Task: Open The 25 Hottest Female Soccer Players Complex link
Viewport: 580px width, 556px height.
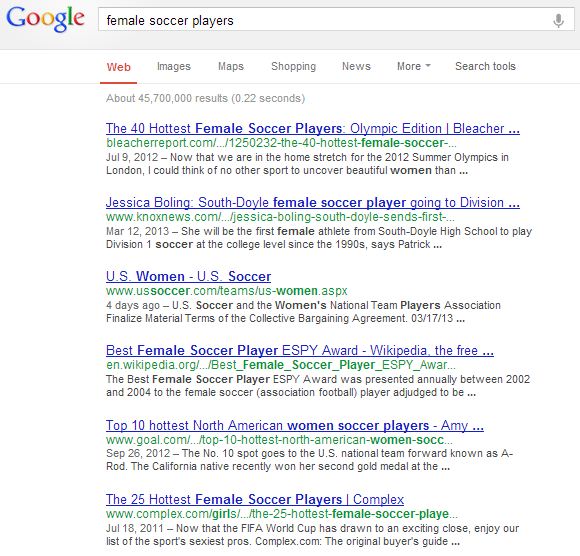Action: coord(255,499)
